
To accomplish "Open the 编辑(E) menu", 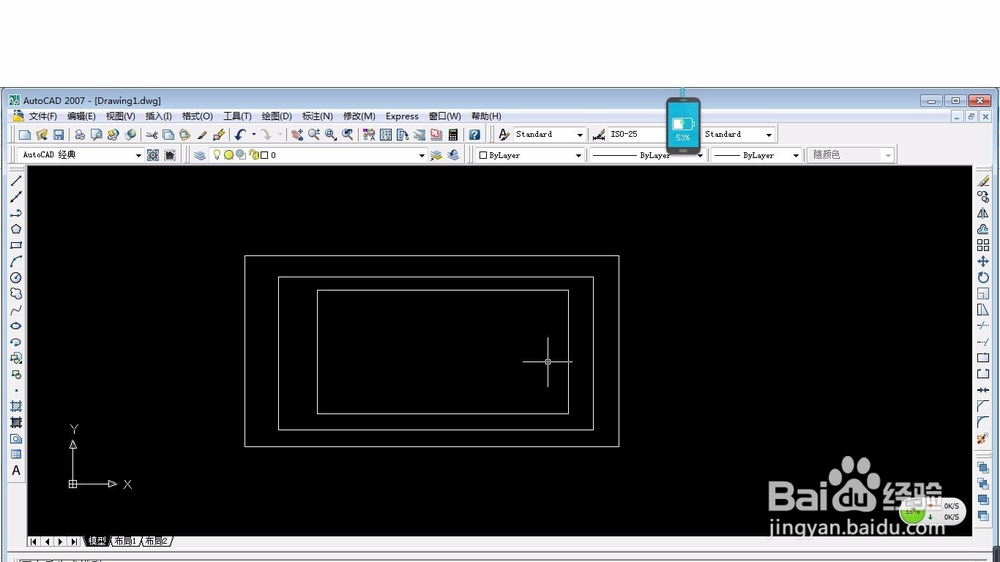I will (81, 116).
